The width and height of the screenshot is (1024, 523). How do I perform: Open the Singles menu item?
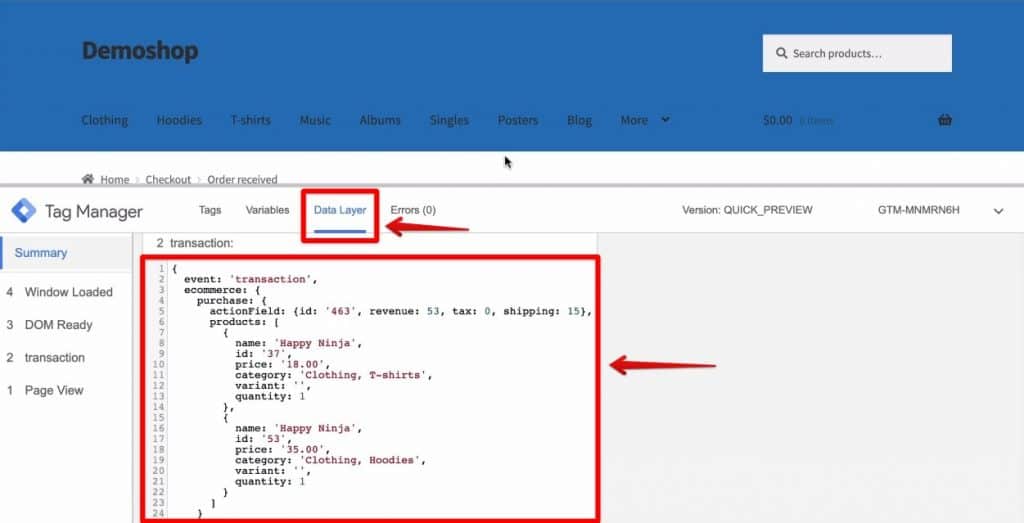(449, 120)
